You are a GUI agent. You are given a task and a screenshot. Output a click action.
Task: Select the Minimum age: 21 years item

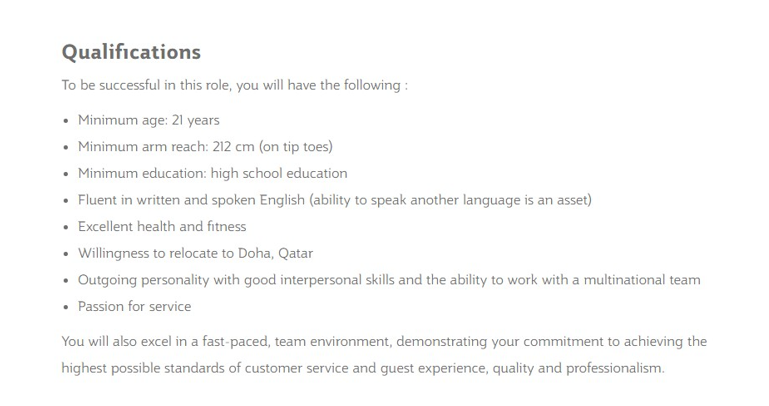click(149, 120)
